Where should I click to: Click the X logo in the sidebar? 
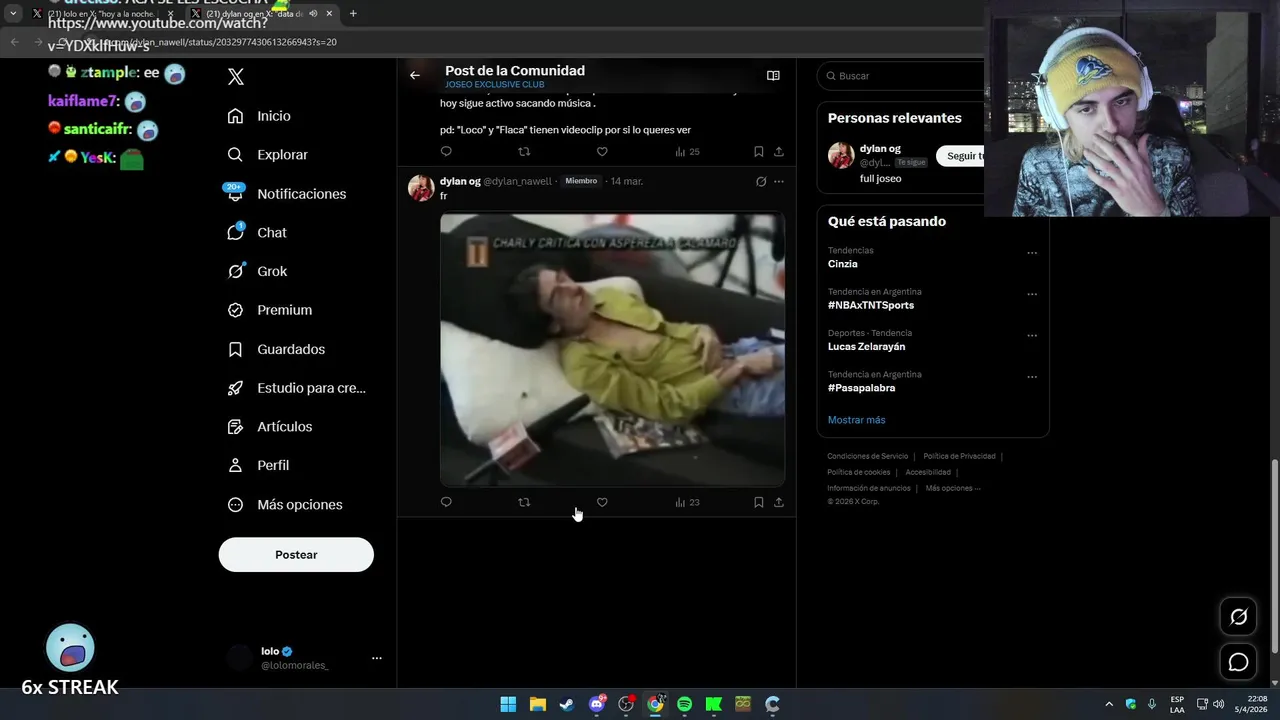(x=236, y=76)
